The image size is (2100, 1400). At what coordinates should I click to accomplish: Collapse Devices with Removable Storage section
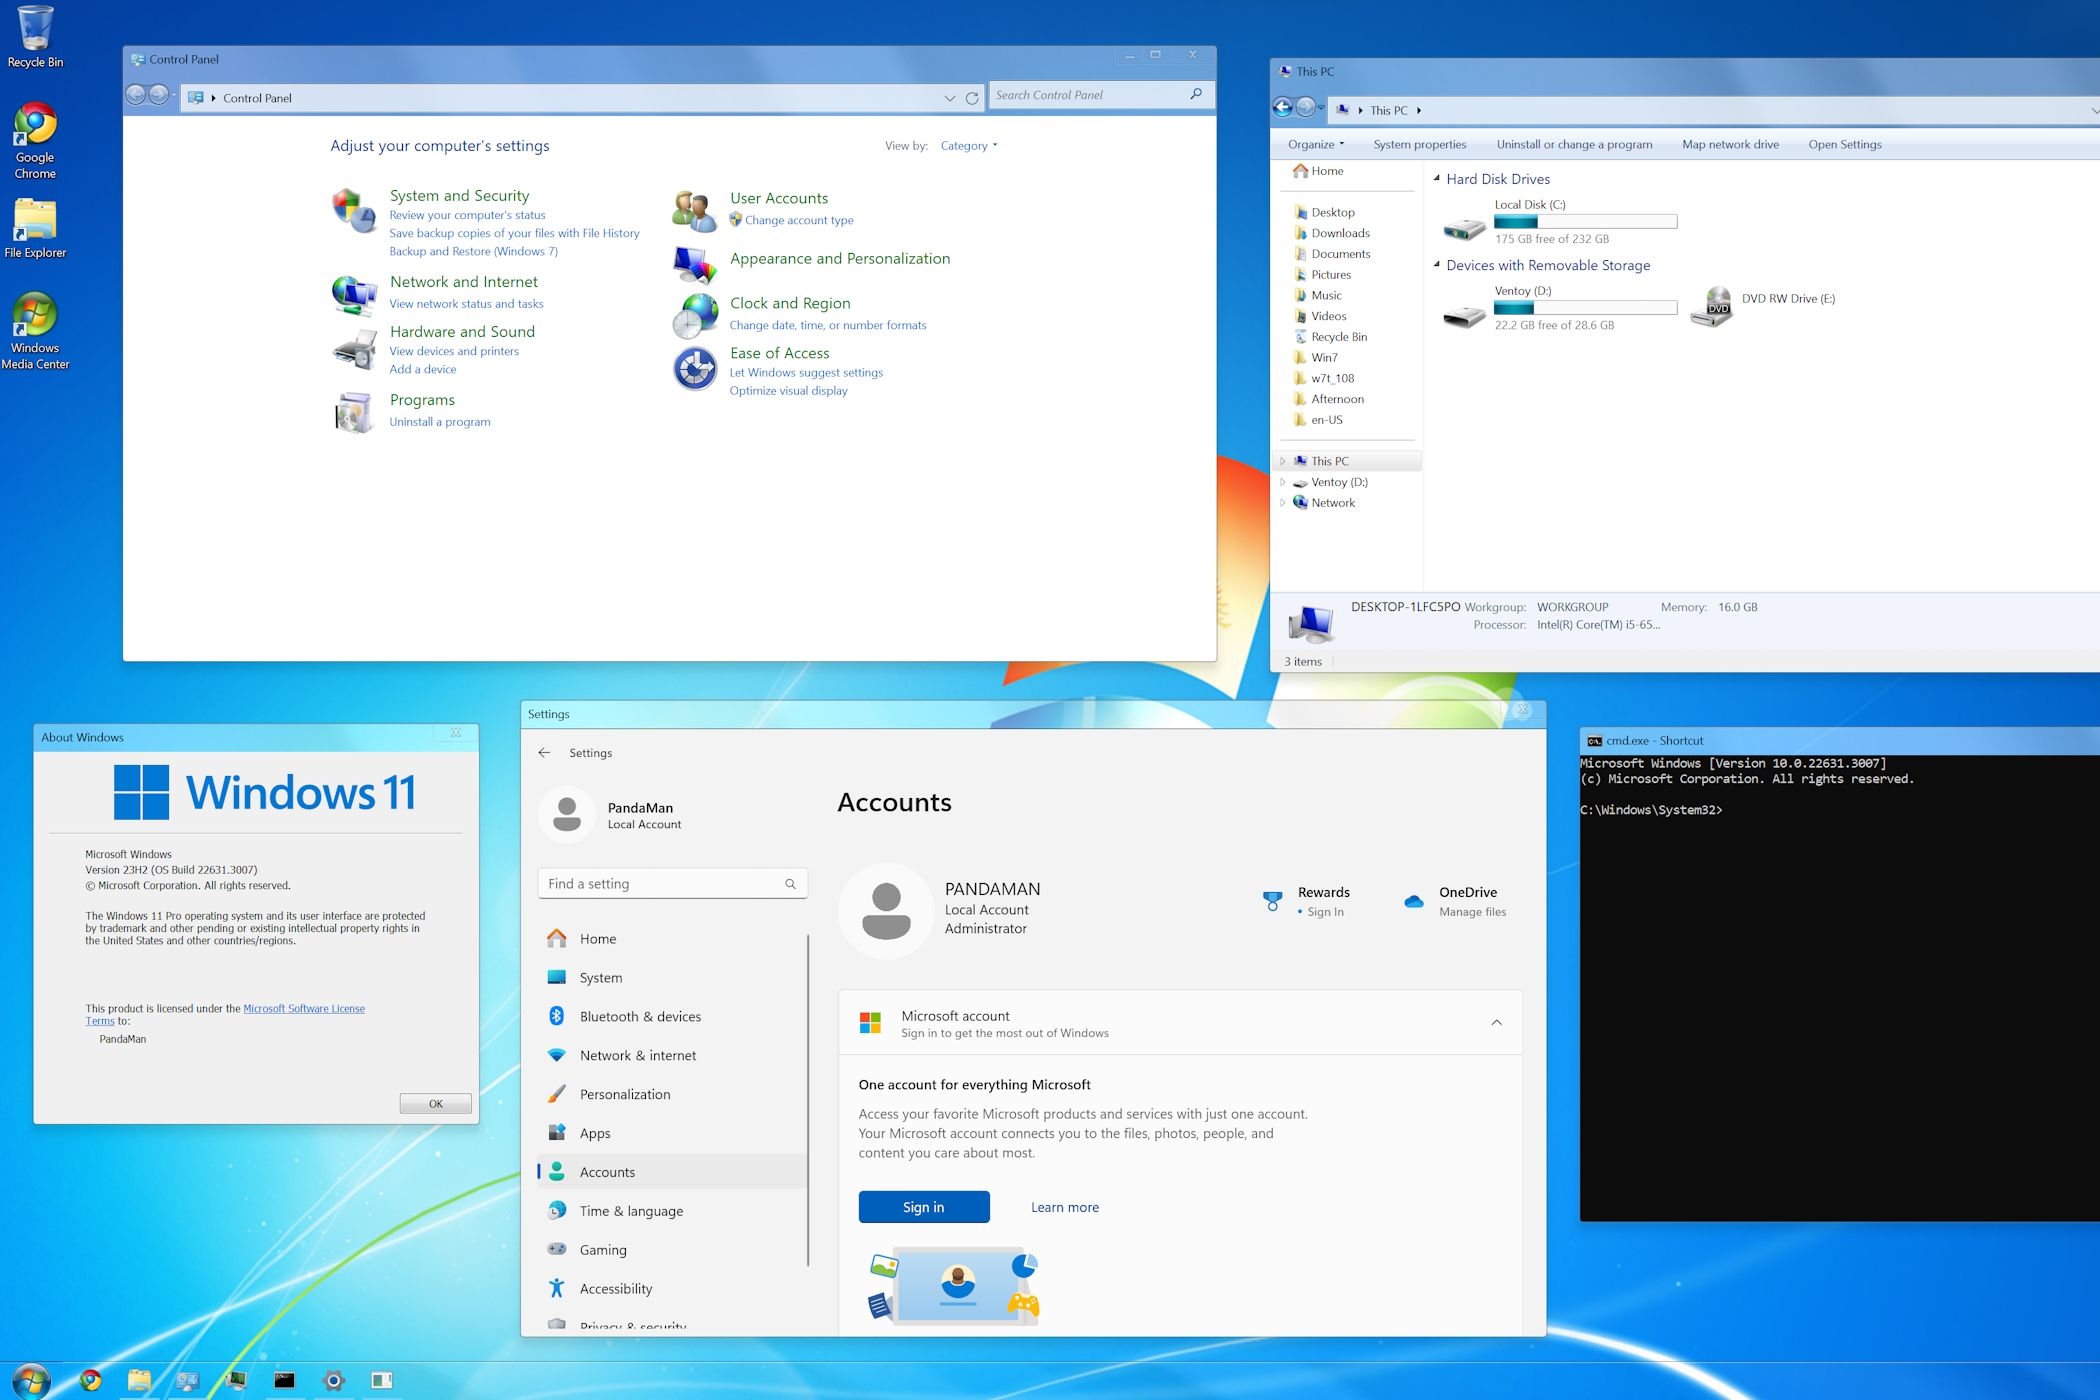(1437, 265)
